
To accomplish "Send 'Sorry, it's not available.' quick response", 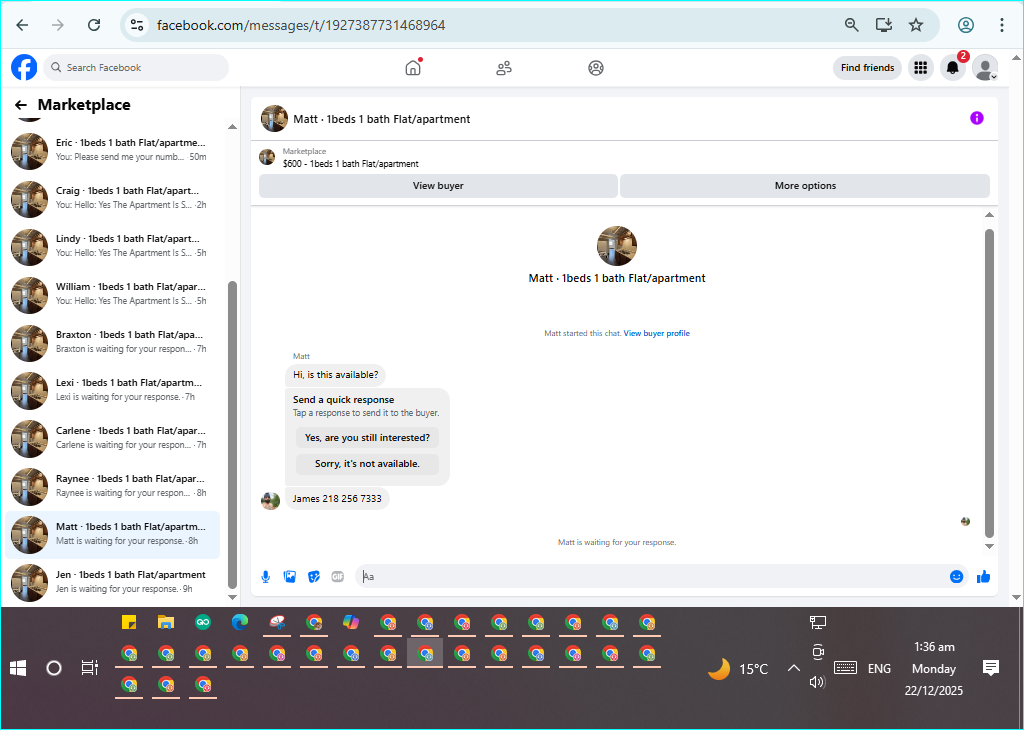I will [367, 464].
